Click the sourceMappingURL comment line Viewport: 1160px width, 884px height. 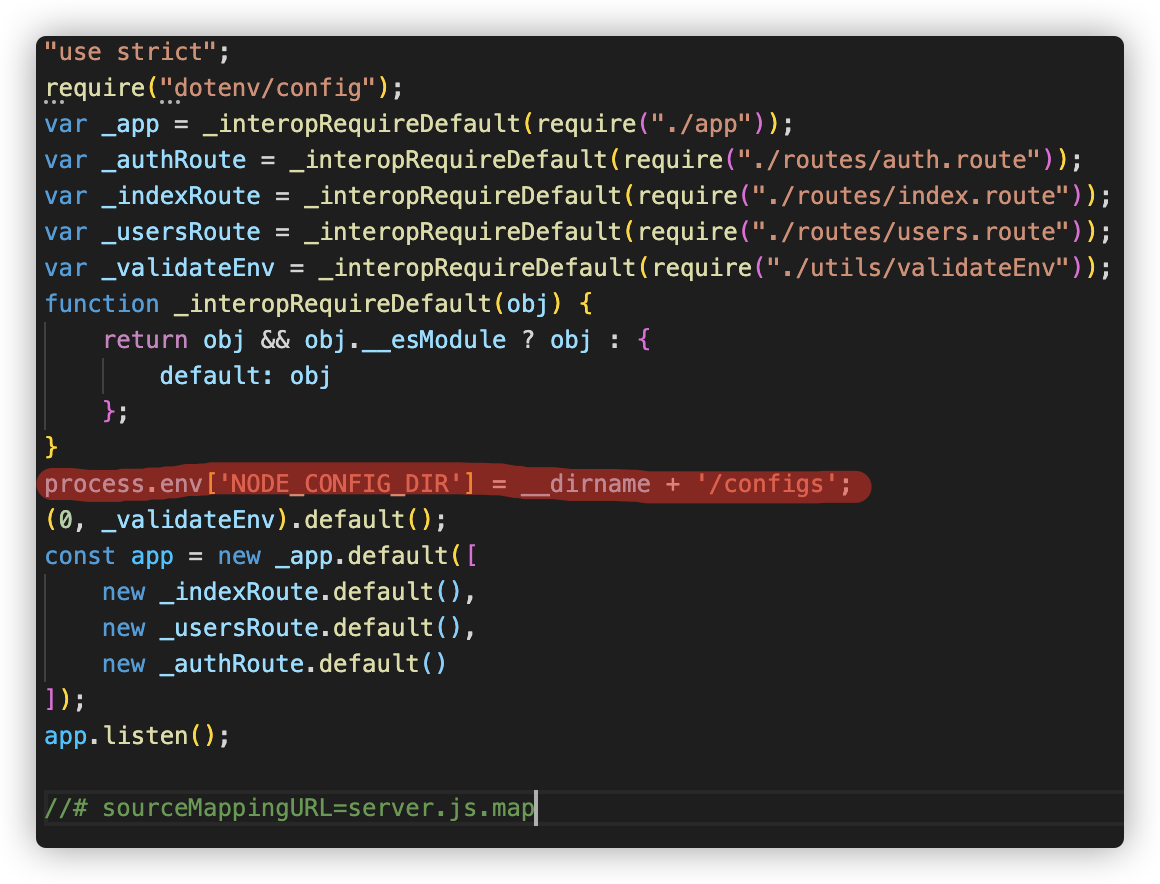(290, 809)
